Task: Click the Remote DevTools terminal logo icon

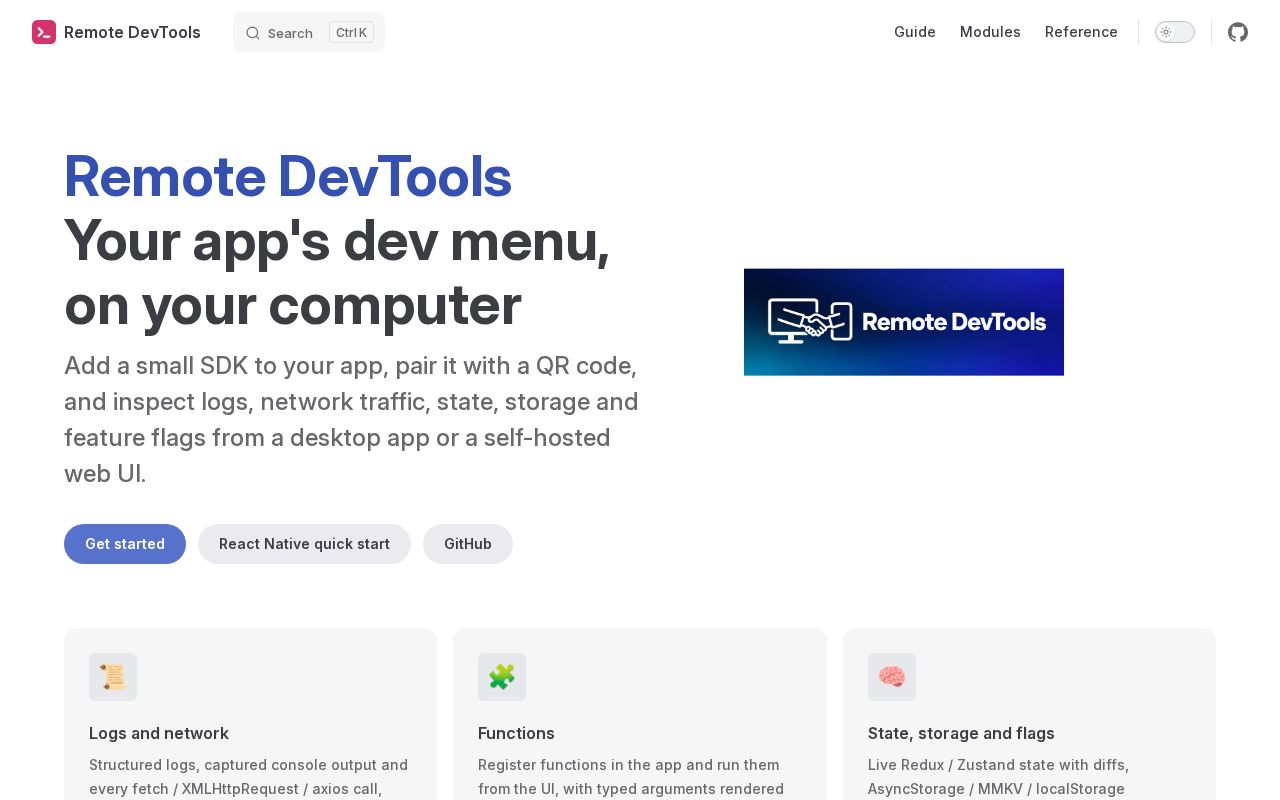Action: click(44, 32)
